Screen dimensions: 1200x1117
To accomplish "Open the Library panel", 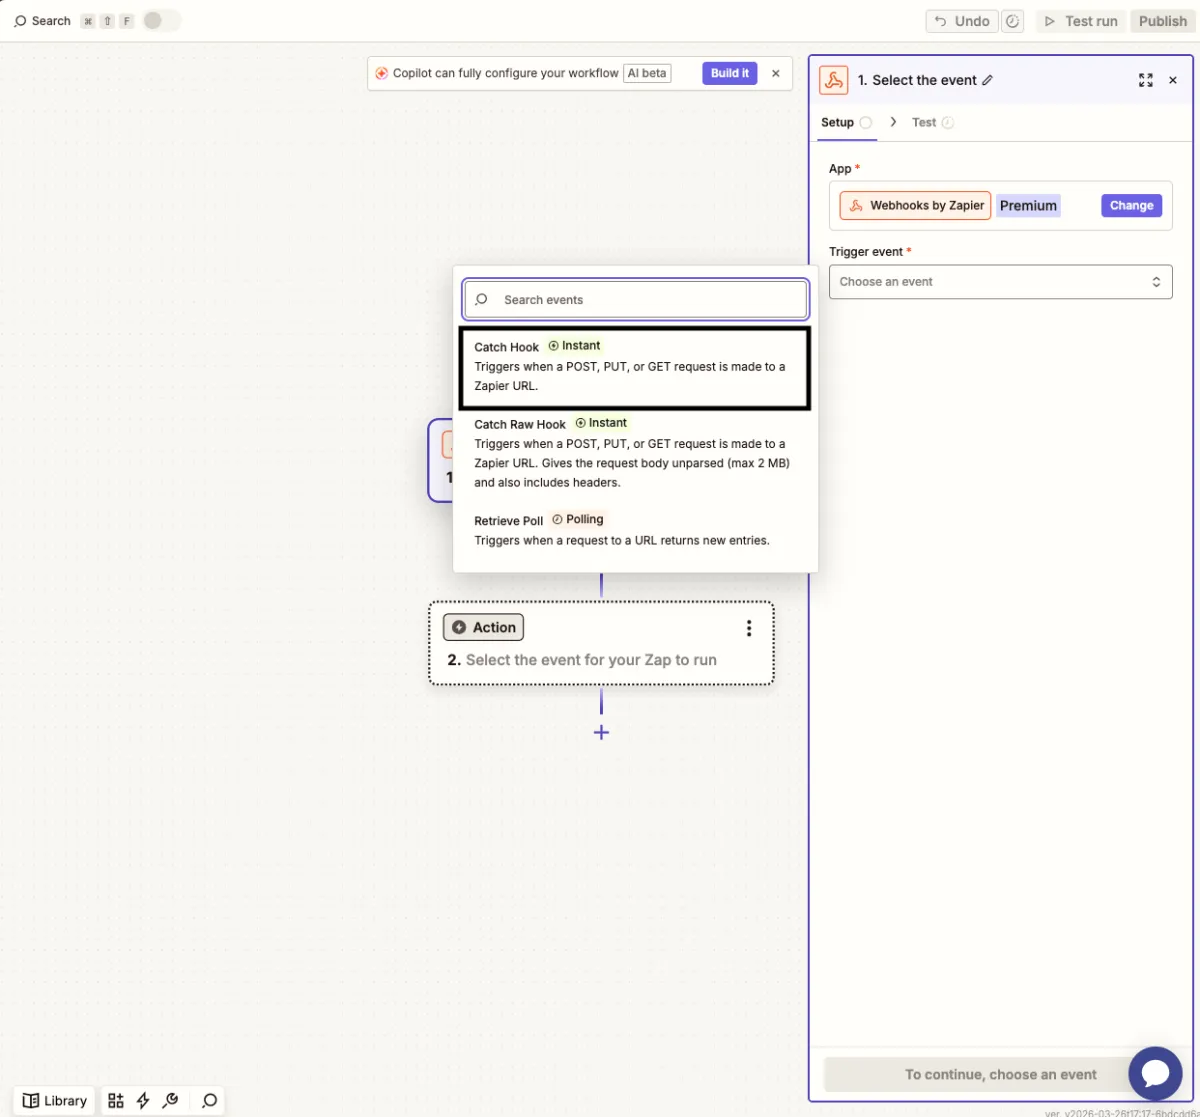I will (55, 1100).
